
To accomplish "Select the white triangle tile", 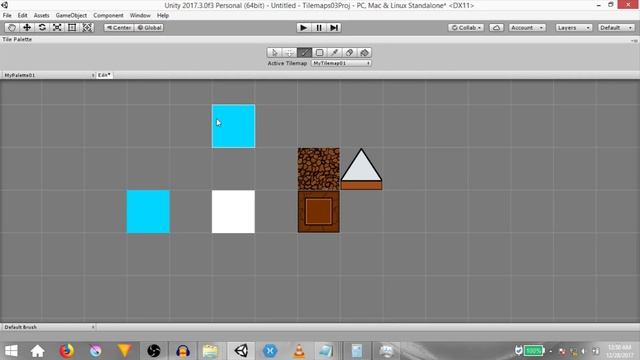I will tap(361, 169).
